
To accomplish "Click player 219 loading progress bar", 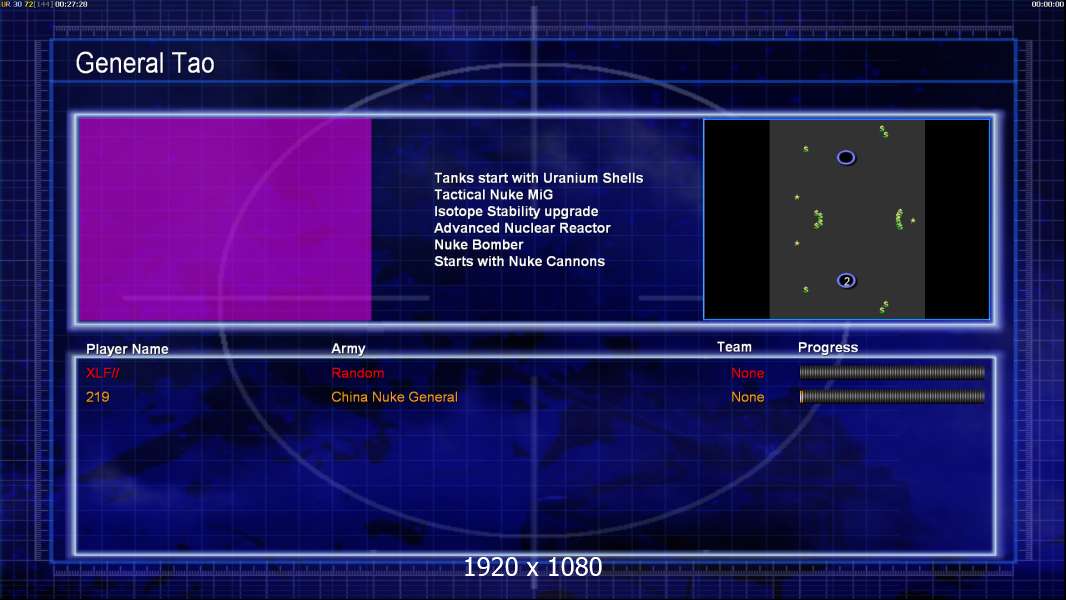I will (x=892, y=396).
